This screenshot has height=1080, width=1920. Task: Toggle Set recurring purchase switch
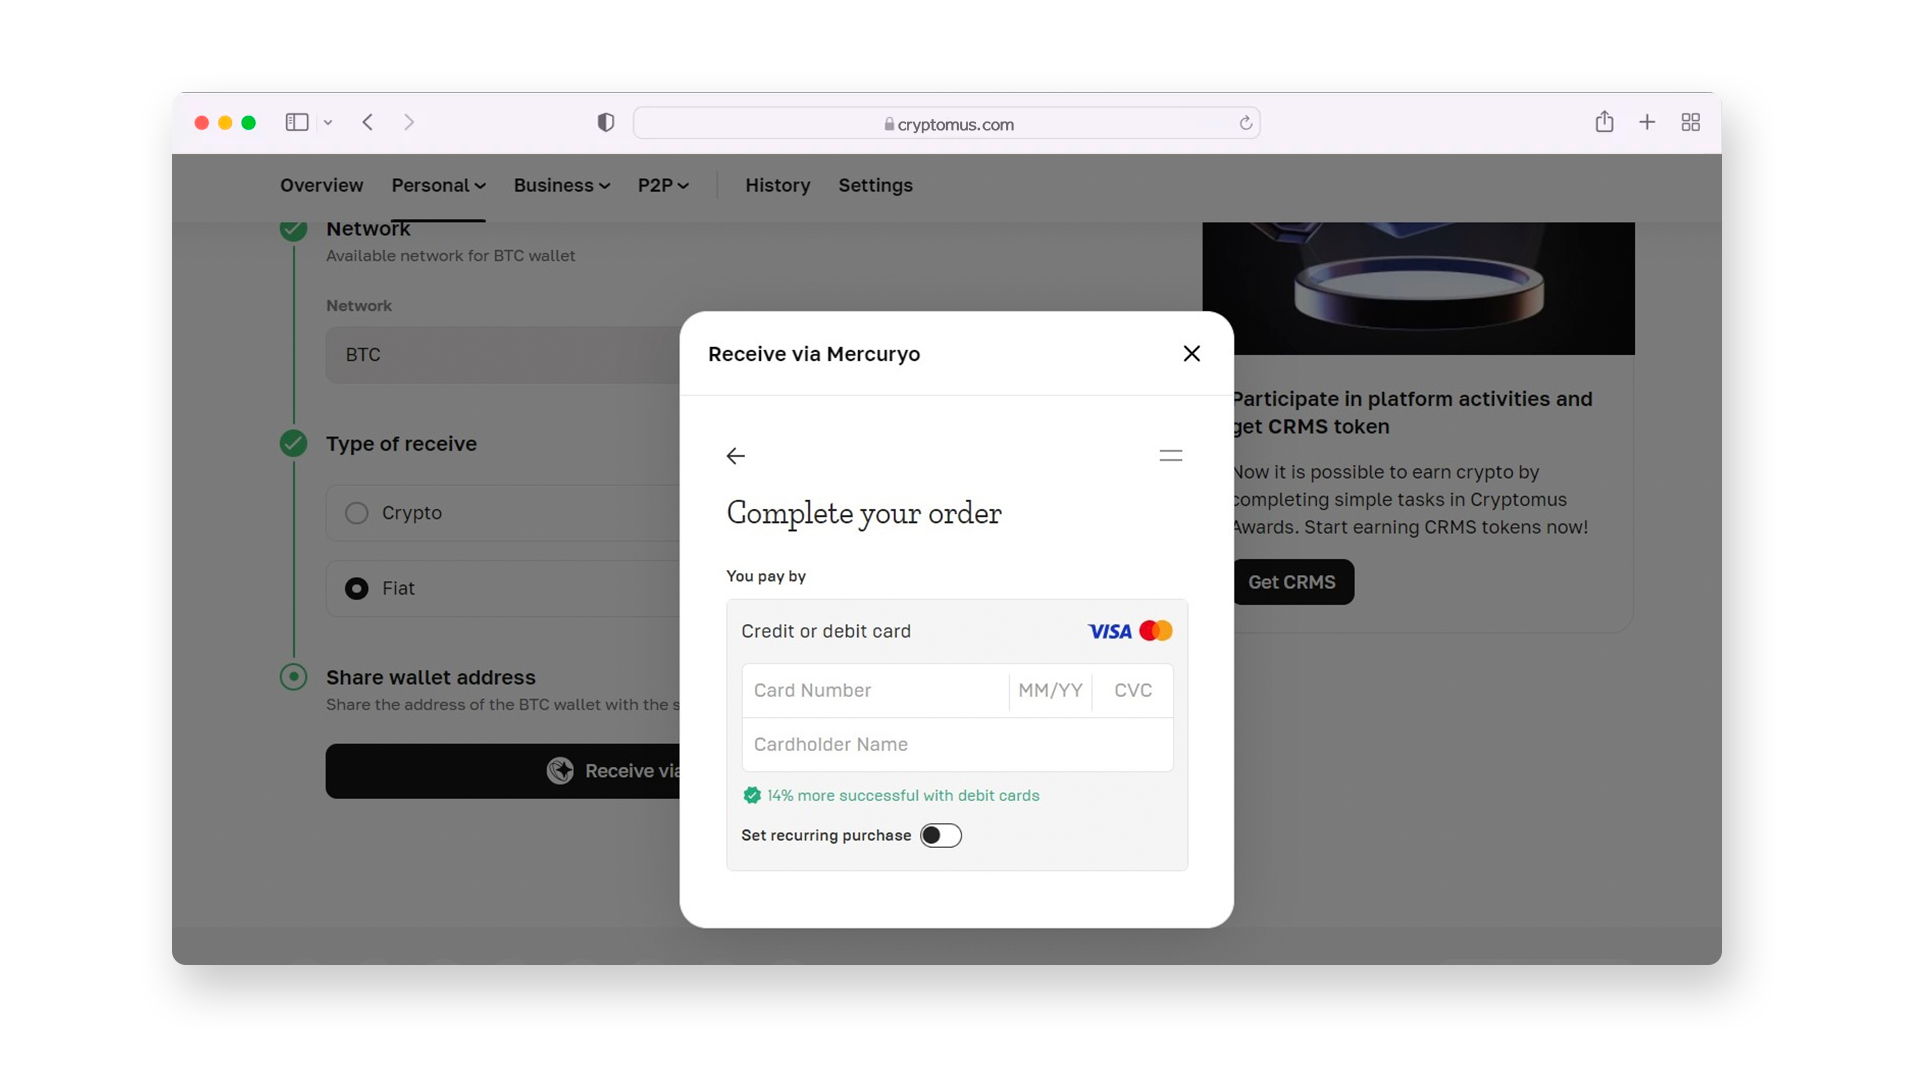tap(941, 835)
